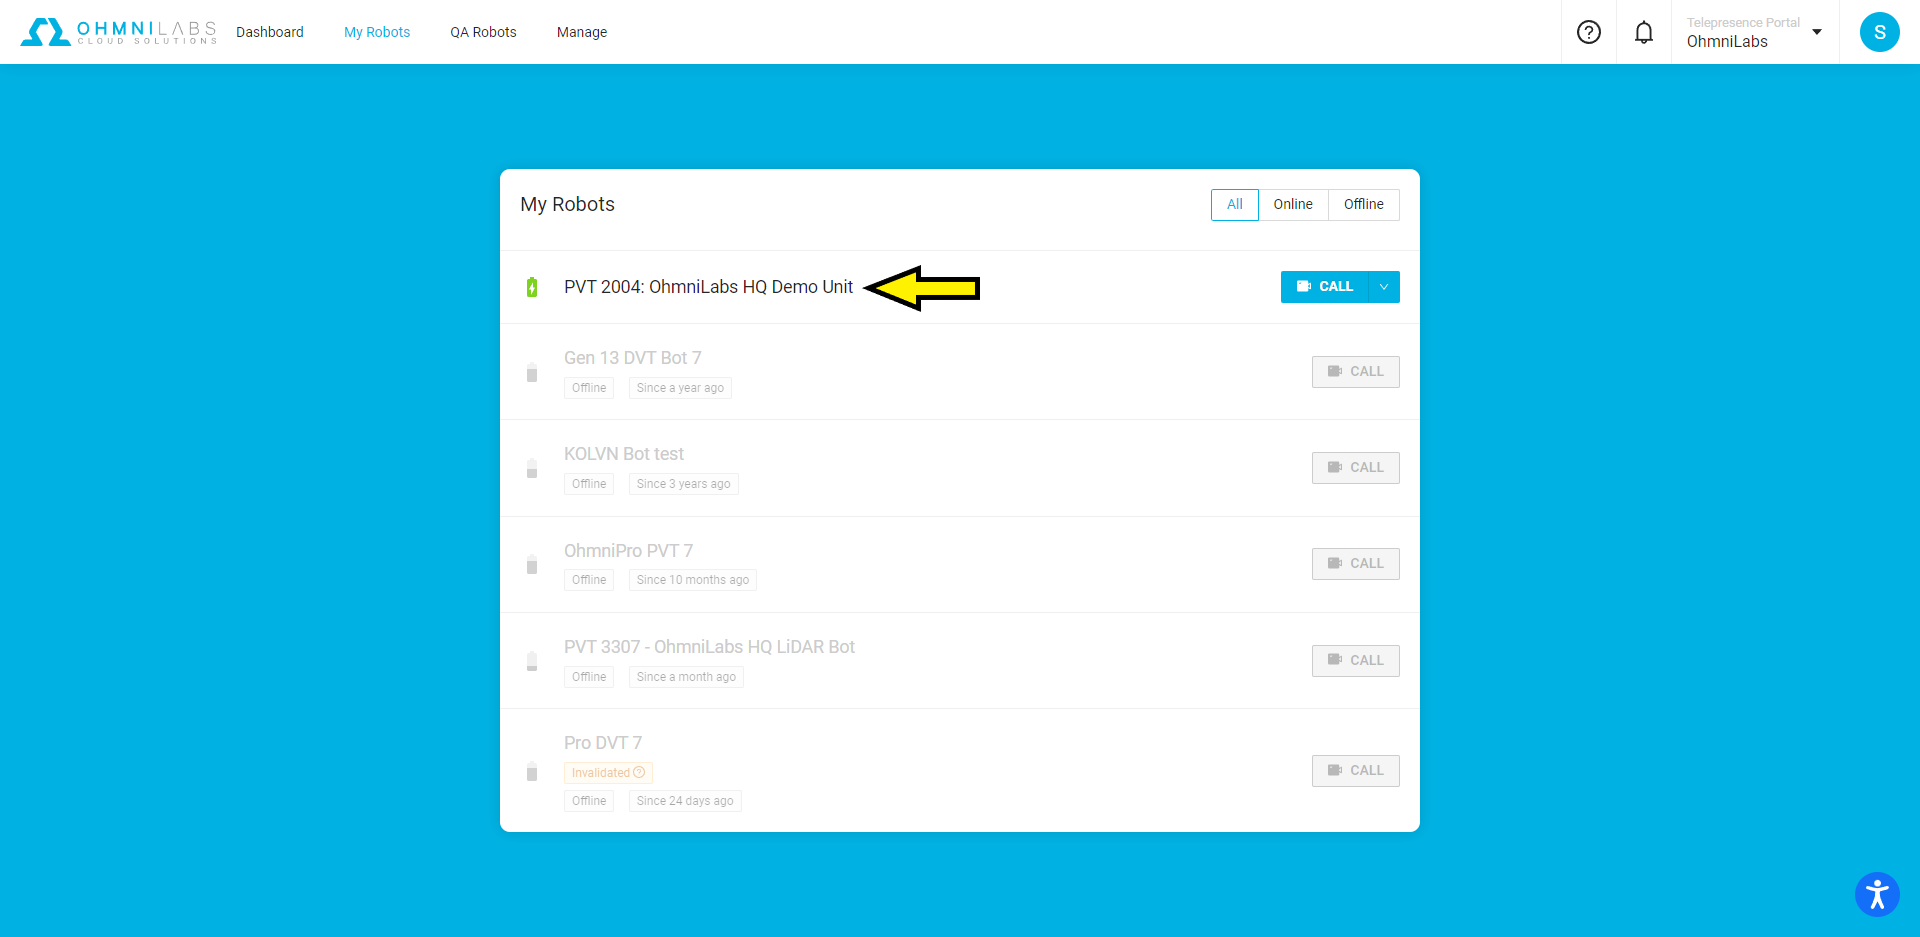This screenshot has height=937, width=1920.
Task: Click 'Since a year ago' tag
Action: coord(680,388)
